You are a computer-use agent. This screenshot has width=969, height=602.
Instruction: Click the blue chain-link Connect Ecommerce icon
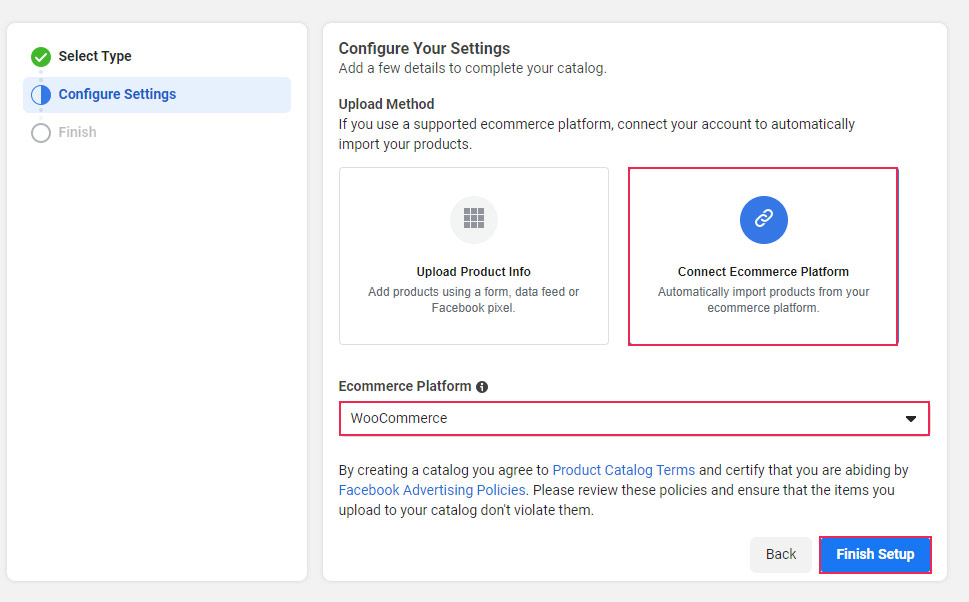[x=763, y=219]
